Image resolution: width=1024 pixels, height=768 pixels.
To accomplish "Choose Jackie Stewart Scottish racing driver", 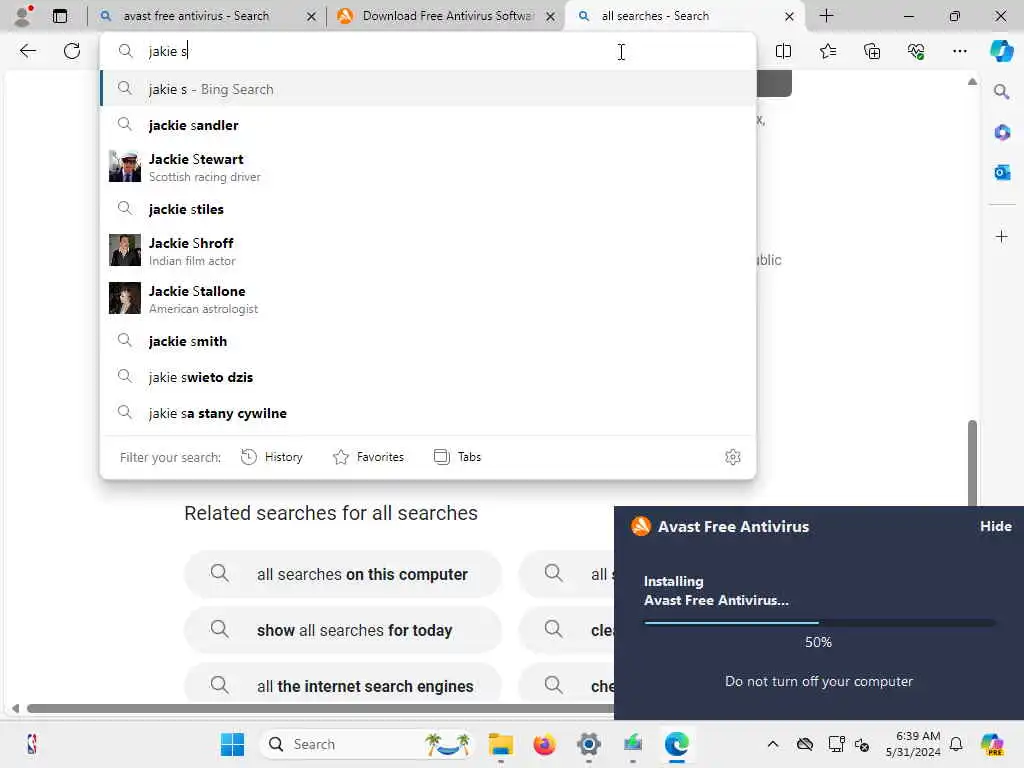I will click(x=428, y=167).
